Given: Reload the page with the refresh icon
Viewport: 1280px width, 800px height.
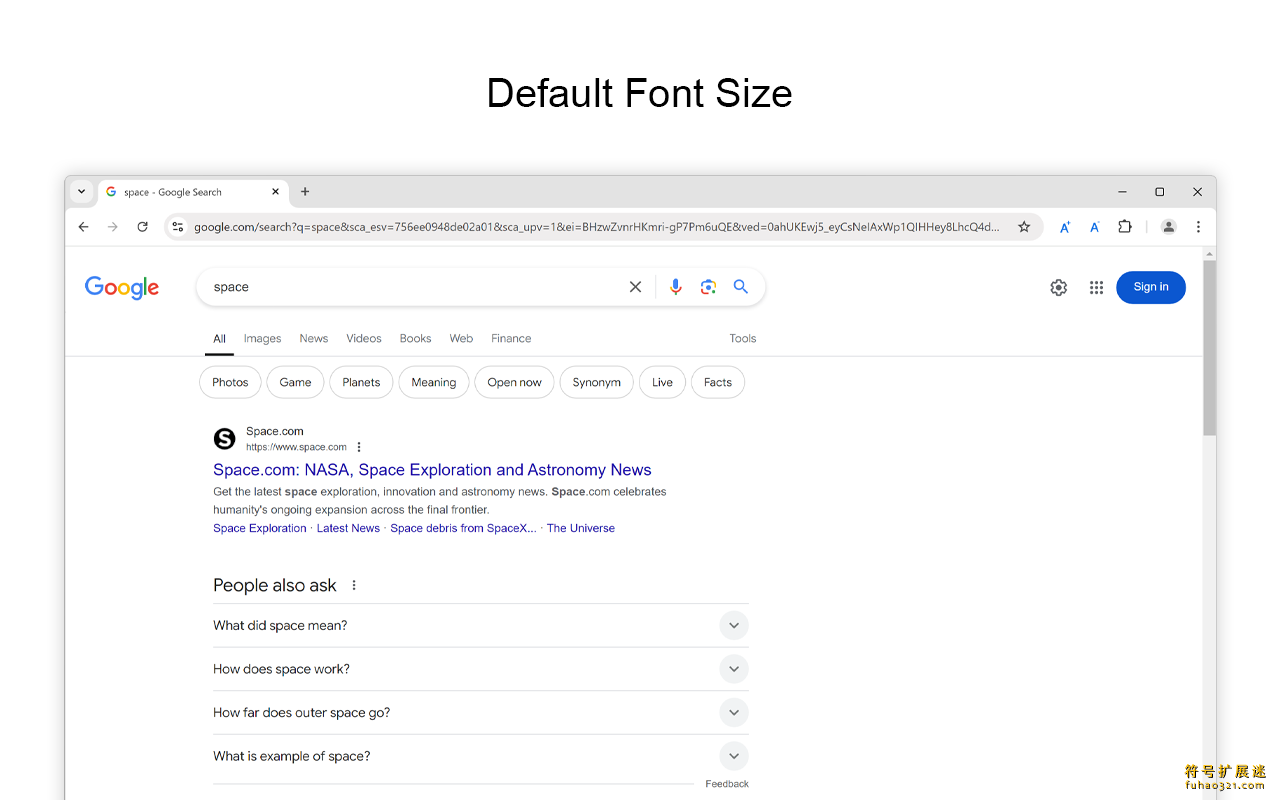Looking at the screenshot, I should [x=143, y=227].
